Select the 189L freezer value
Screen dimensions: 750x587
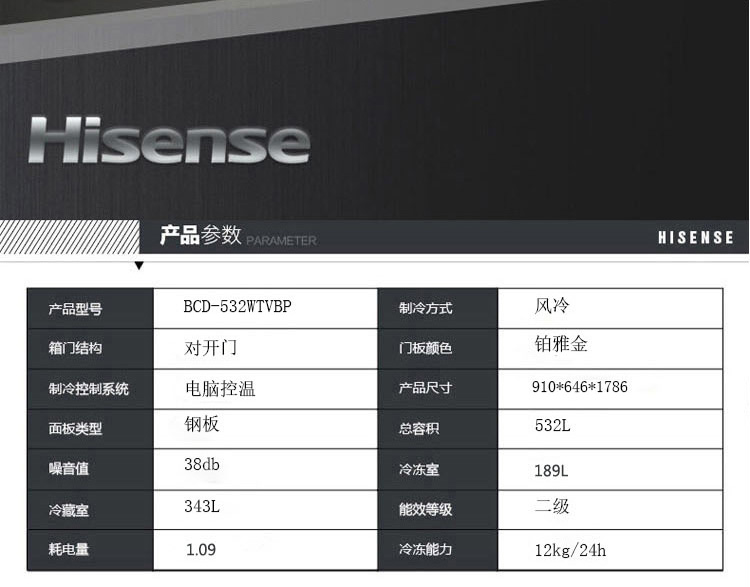coord(551,471)
